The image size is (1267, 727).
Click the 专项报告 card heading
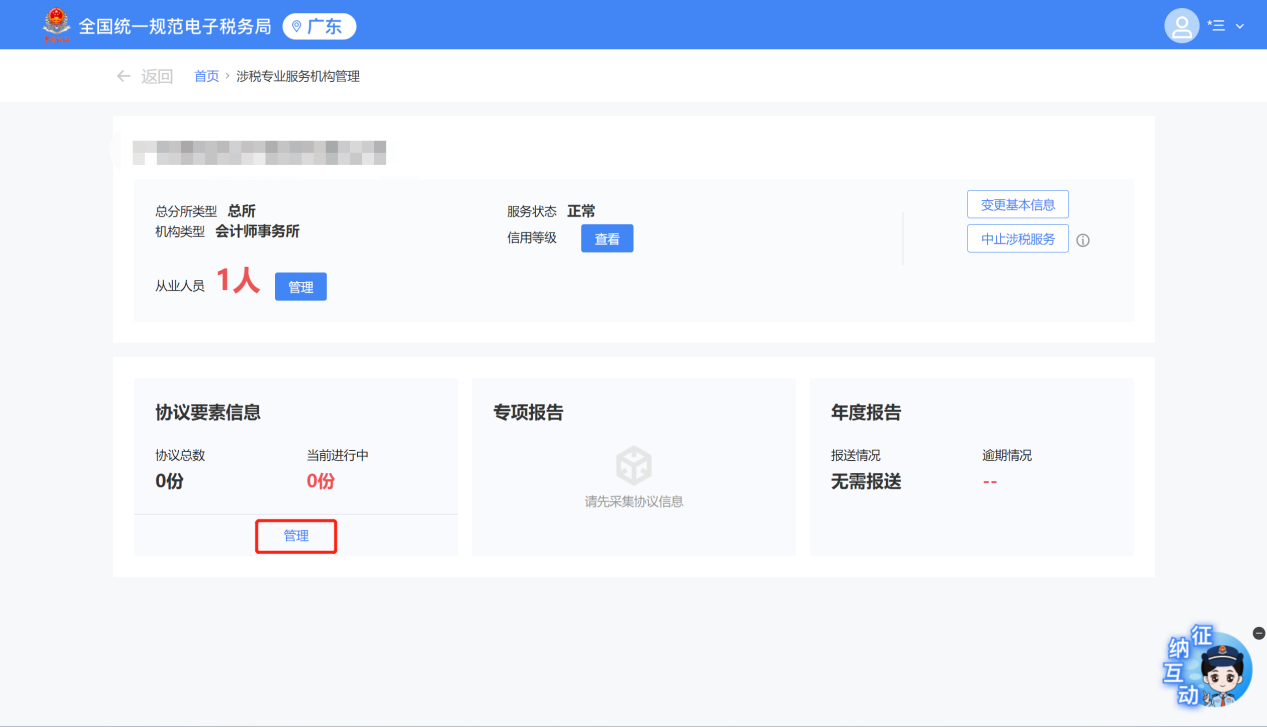pyautogui.click(x=528, y=412)
